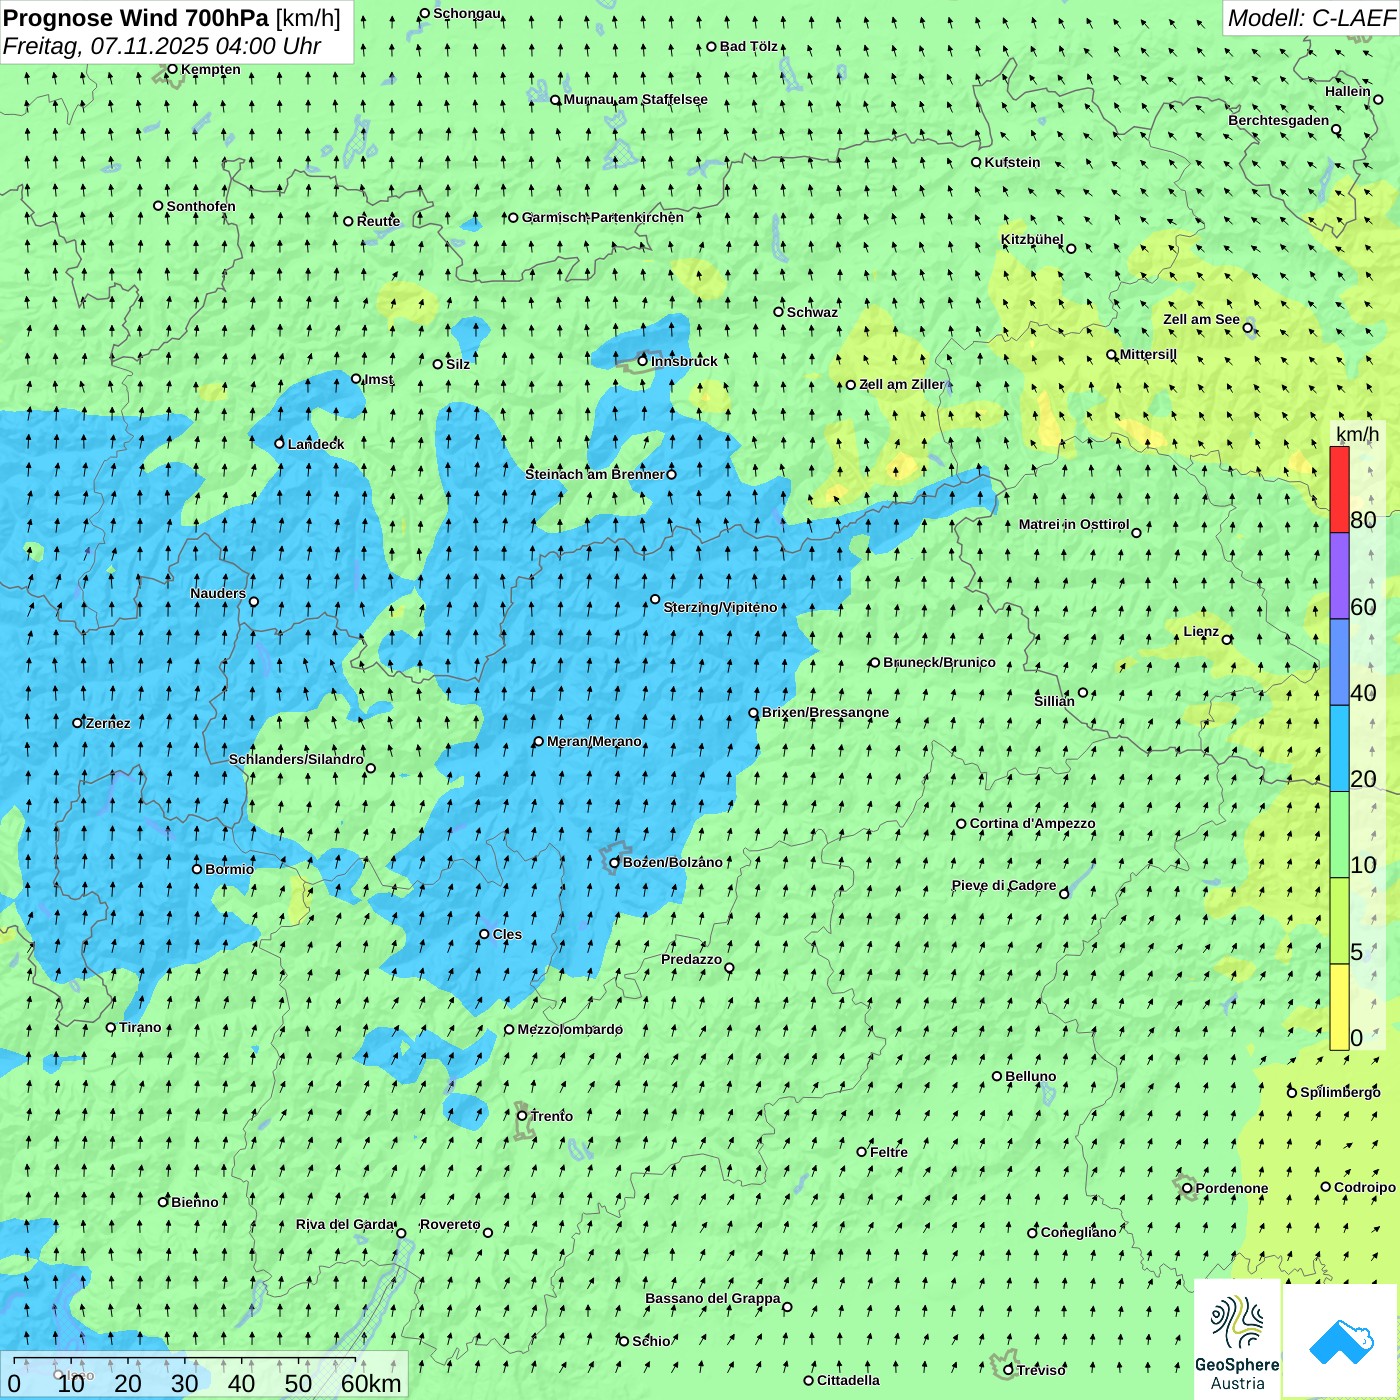Click the 'Berchtesgaden' place name
The height and width of the screenshot is (1400, 1400).
(x=1279, y=120)
